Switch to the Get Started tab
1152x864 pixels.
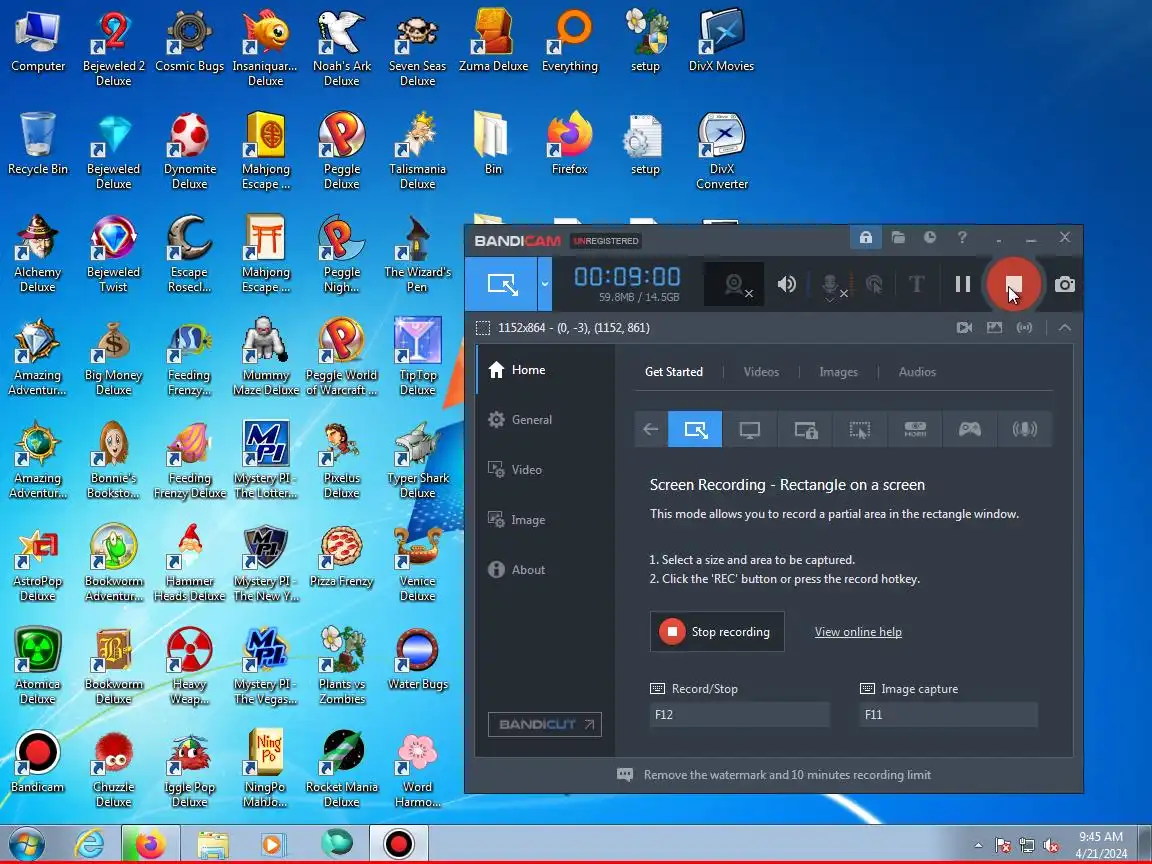pyautogui.click(x=674, y=372)
